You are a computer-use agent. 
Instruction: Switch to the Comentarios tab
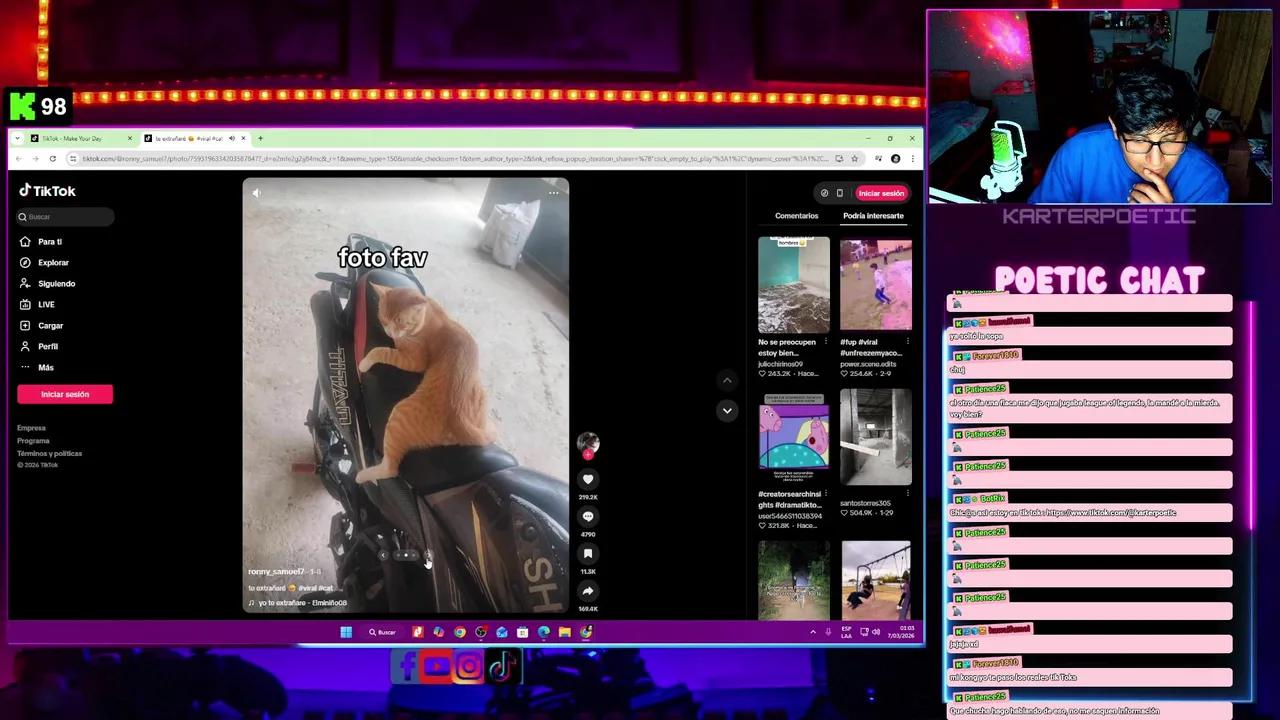point(796,216)
